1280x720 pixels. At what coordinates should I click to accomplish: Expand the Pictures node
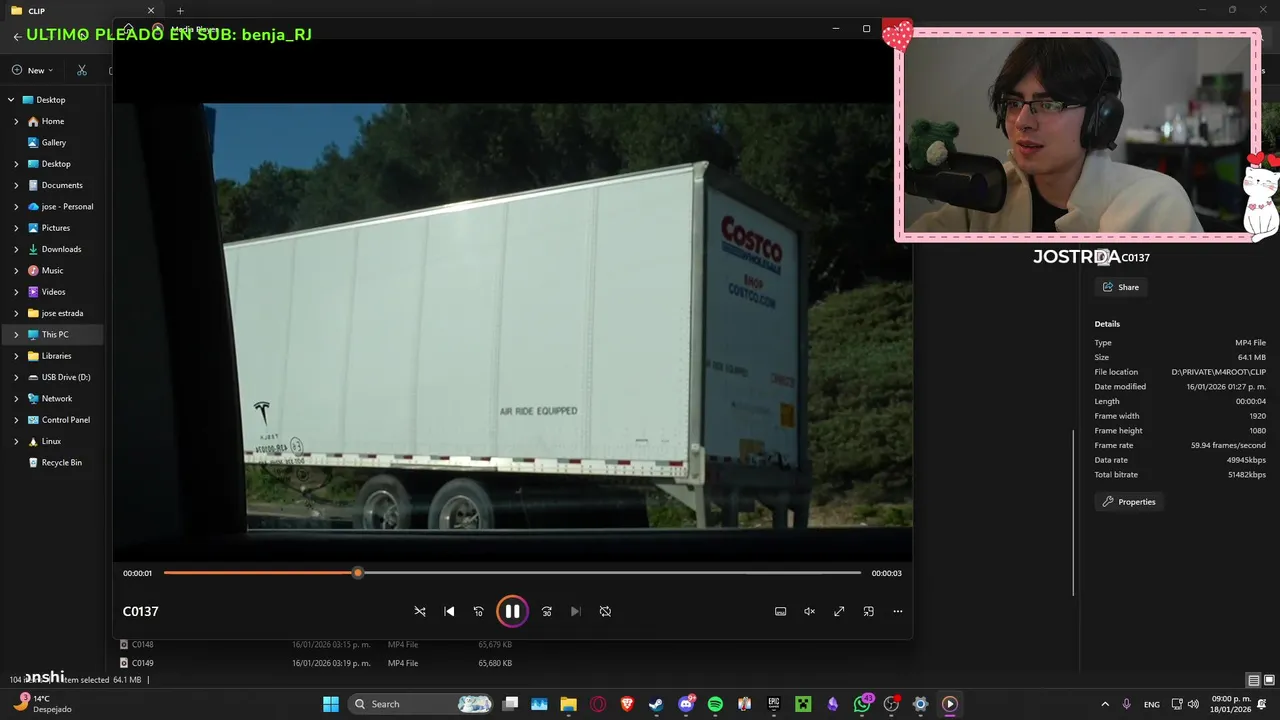tap(16, 228)
